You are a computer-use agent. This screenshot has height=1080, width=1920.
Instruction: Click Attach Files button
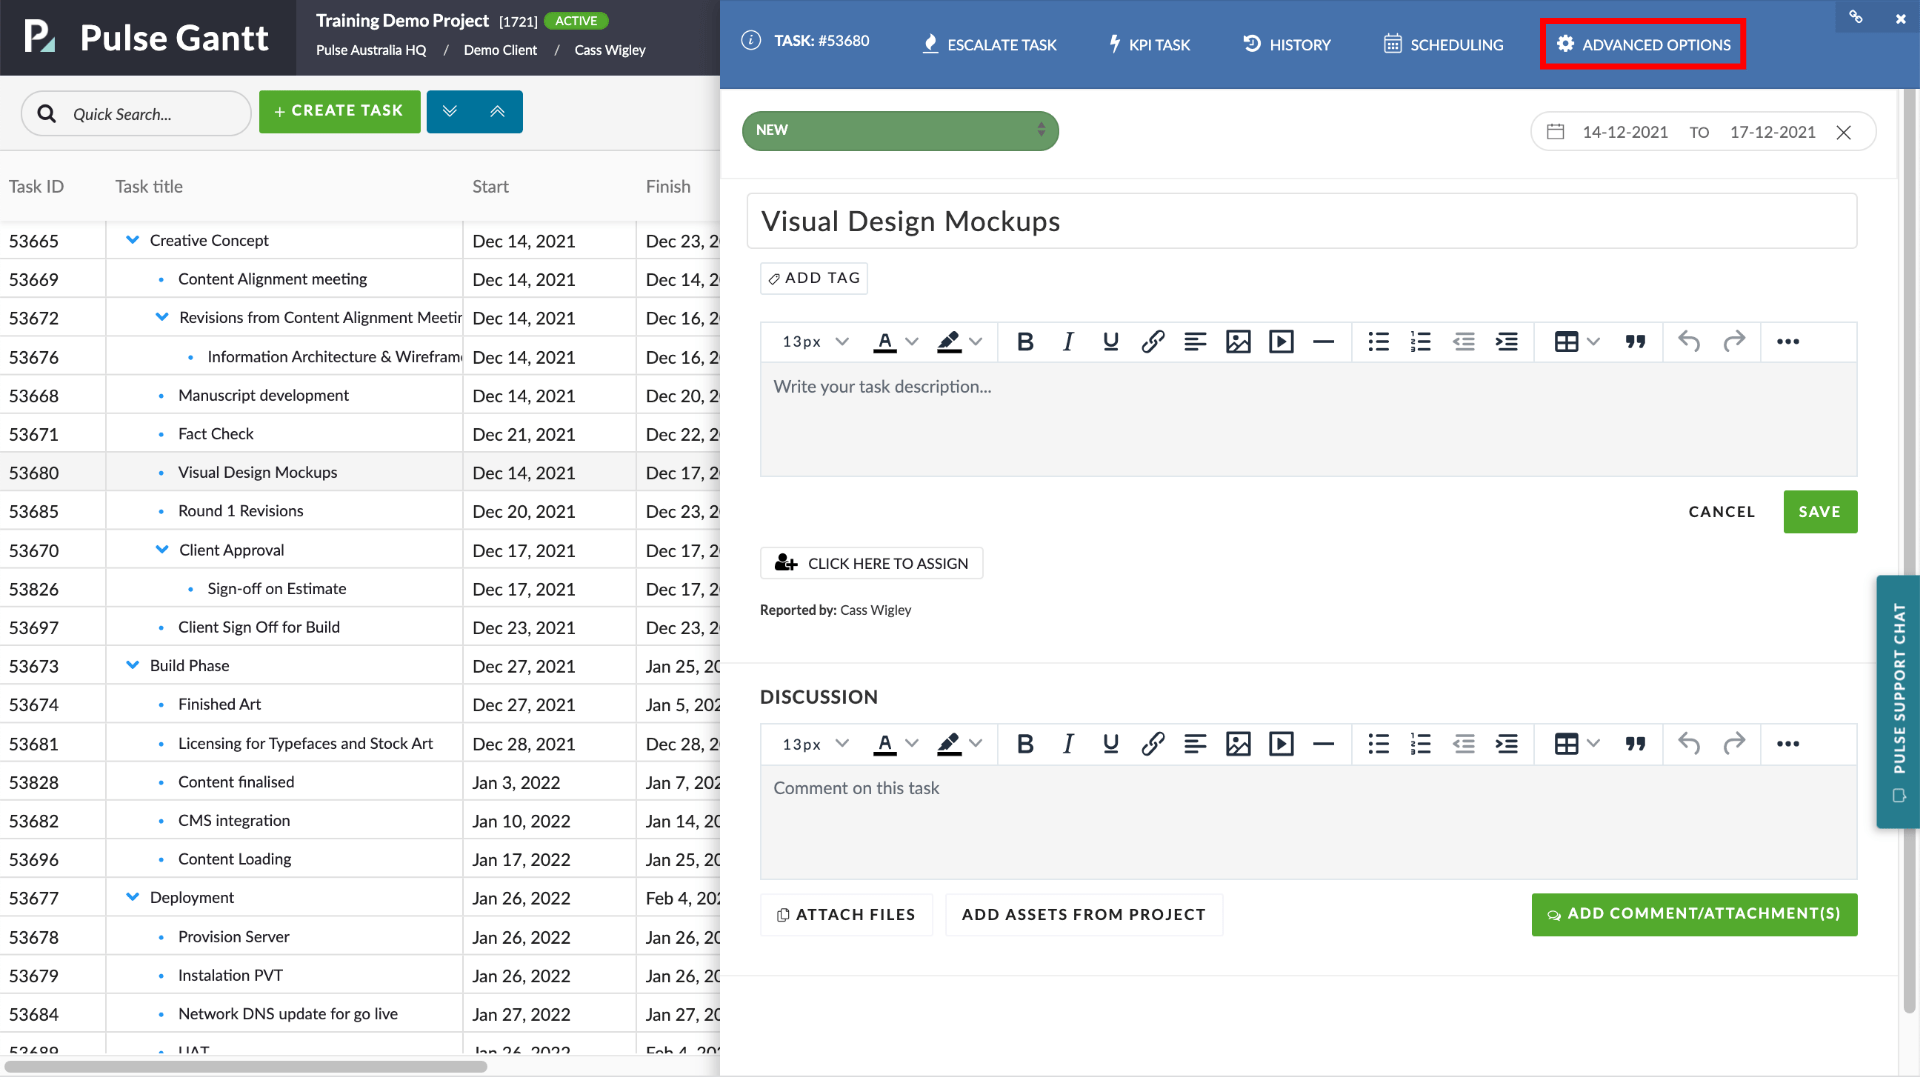click(x=846, y=915)
